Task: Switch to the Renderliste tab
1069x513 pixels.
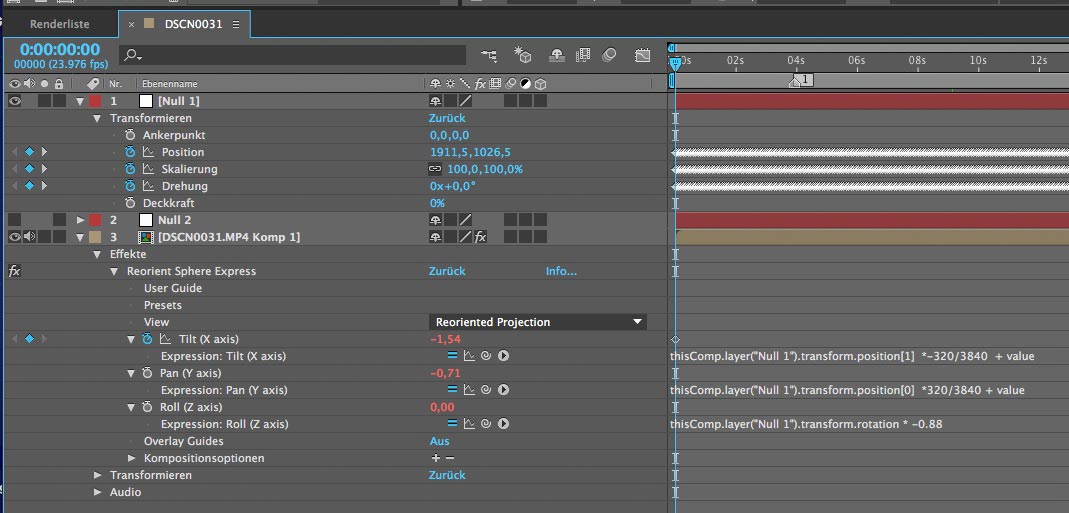Action: click(x=59, y=24)
